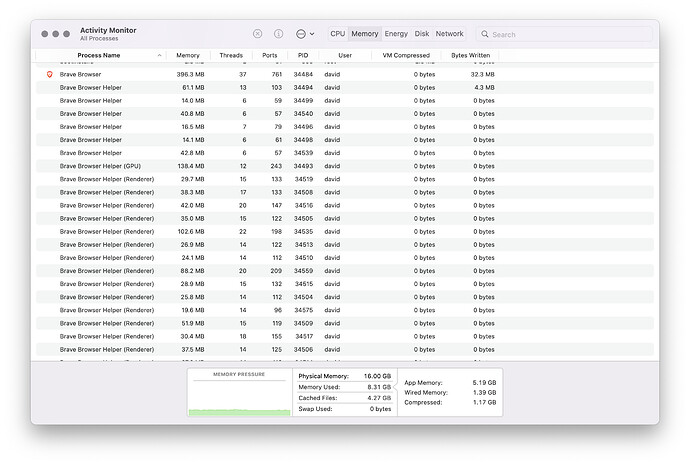
Task: Select Renderer row using 102.6 MB
Action: 345,231
